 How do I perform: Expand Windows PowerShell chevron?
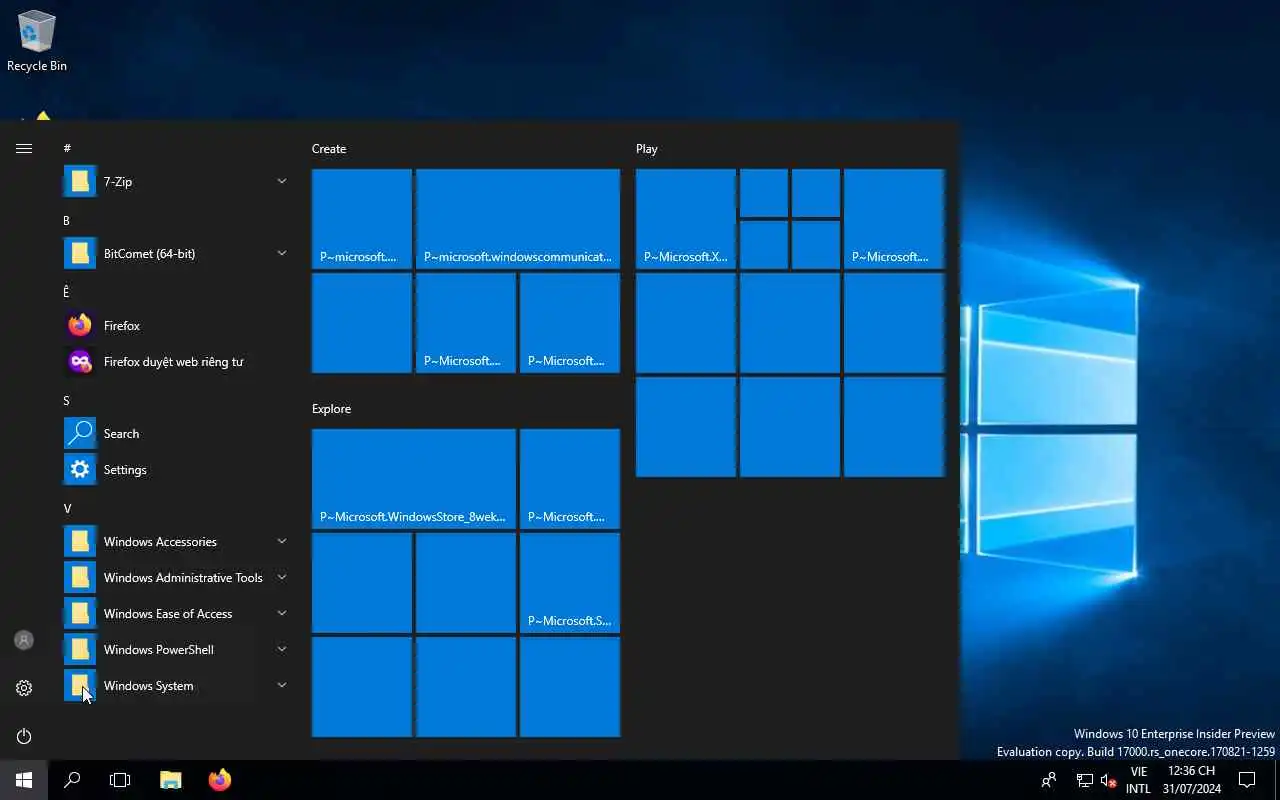[282, 649]
